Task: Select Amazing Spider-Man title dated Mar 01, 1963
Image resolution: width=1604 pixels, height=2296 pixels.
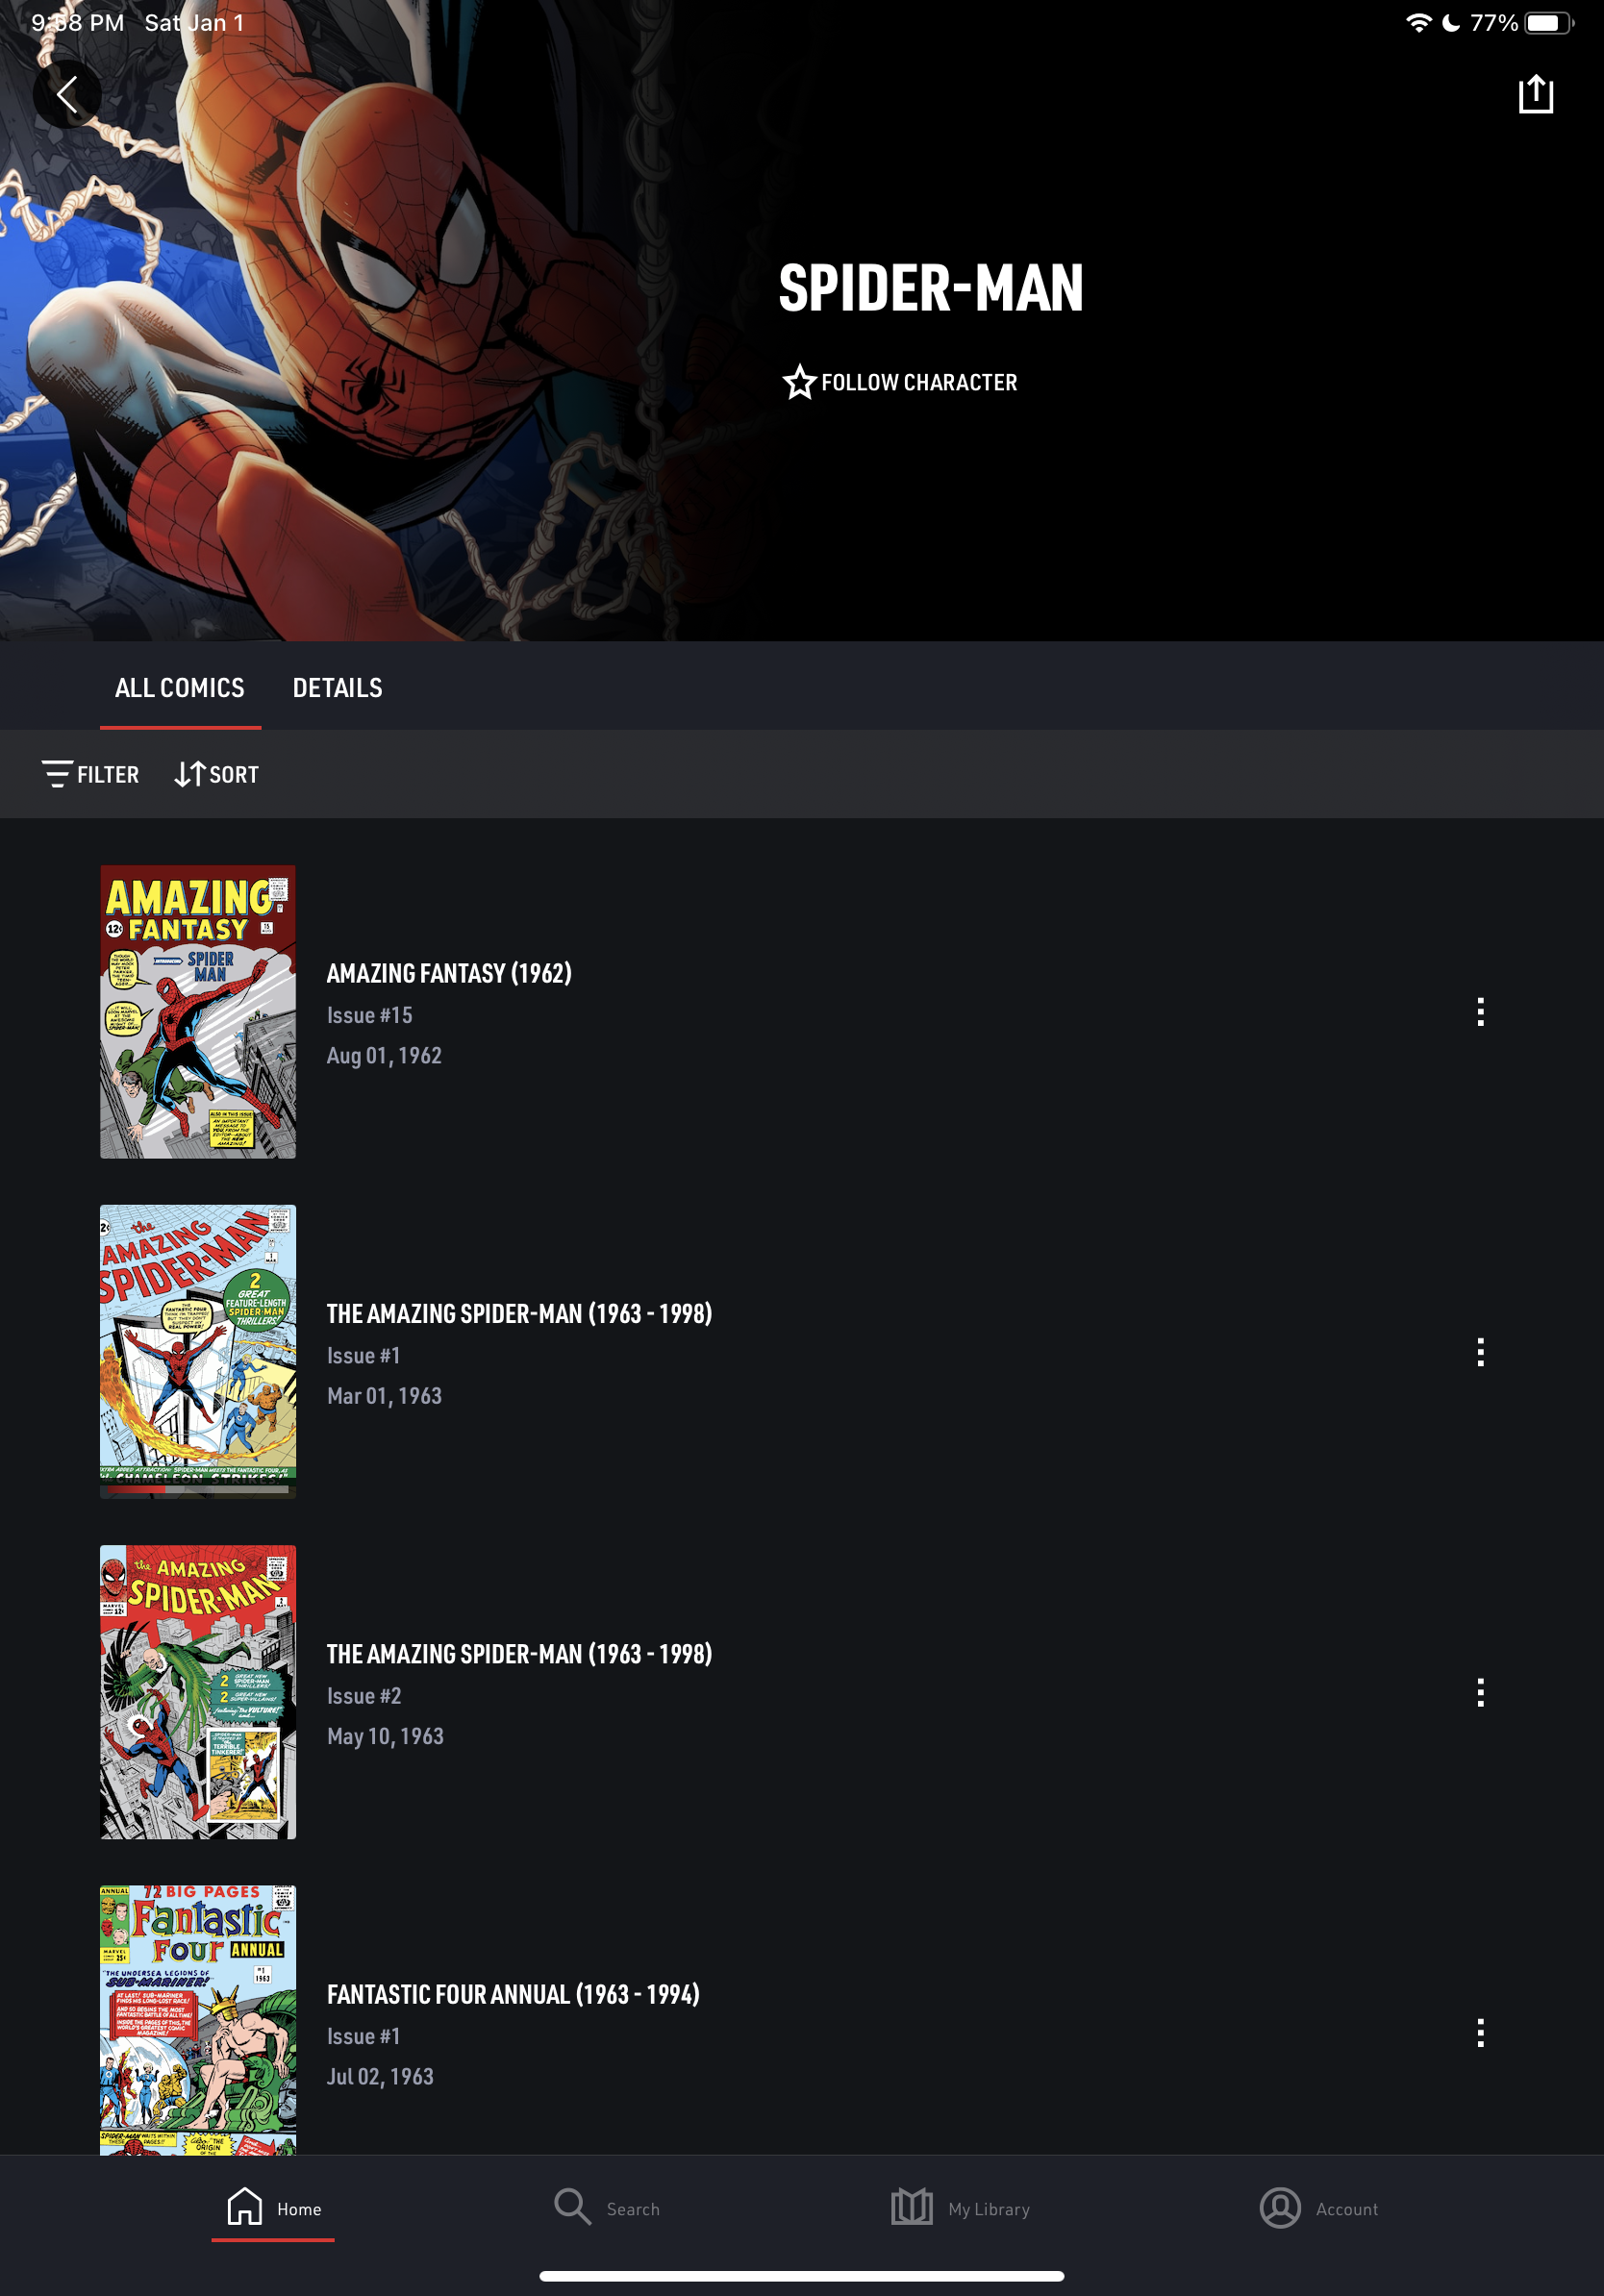Action: (519, 1313)
